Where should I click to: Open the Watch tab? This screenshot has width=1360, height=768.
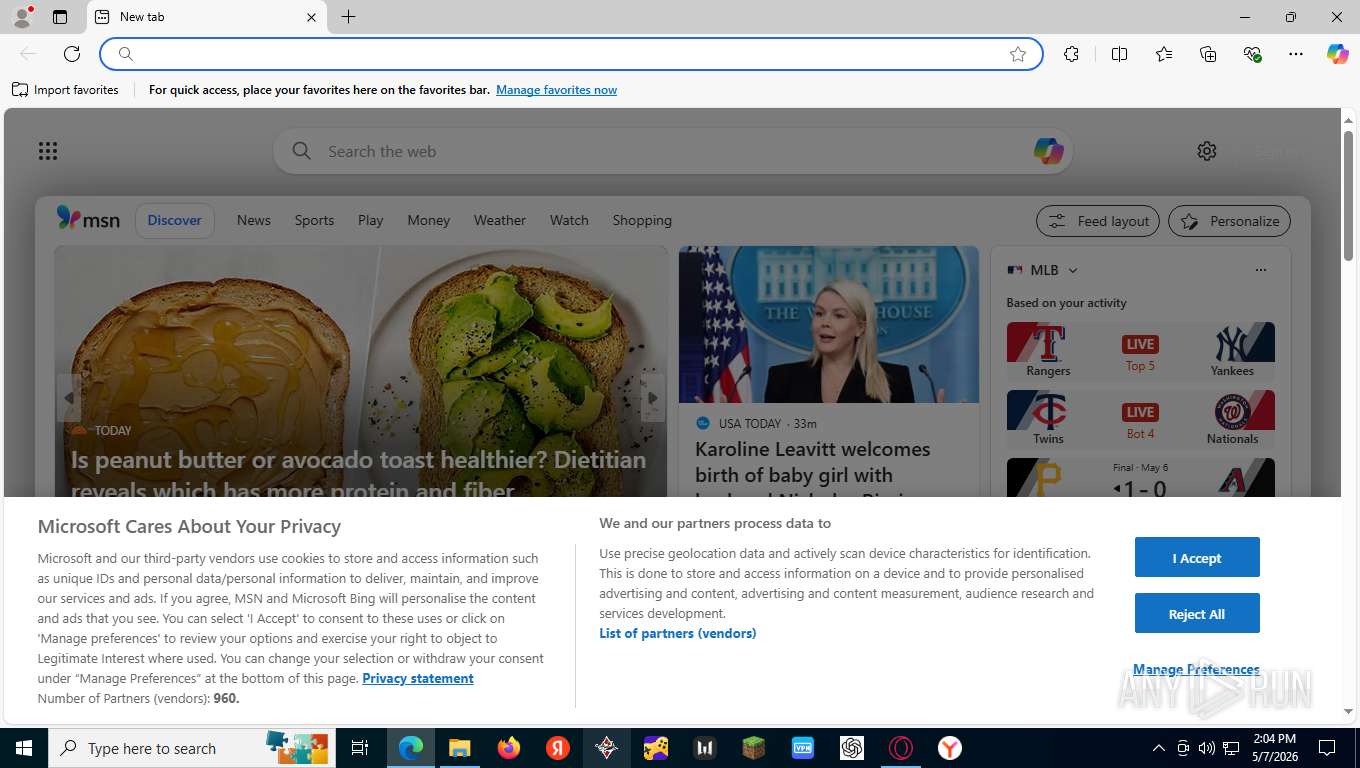(x=569, y=220)
